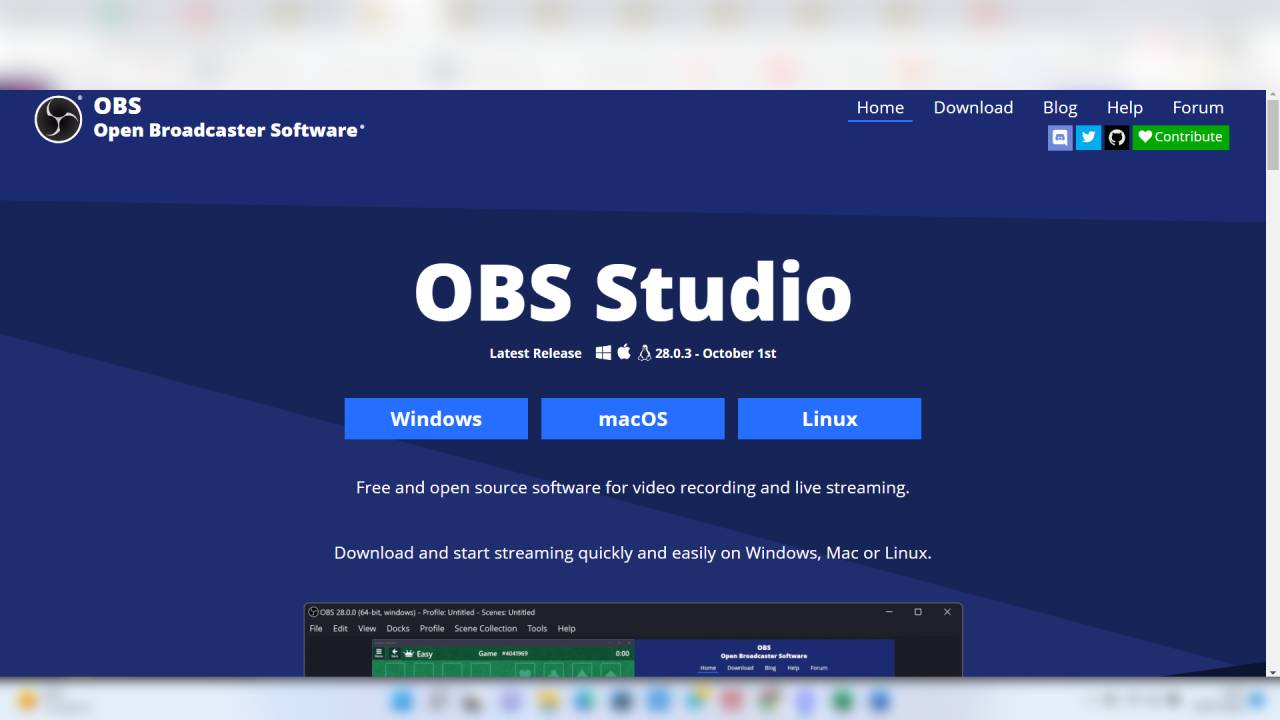This screenshot has height=720, width=1280.
Task: Click the OBS logo in the header
Action: [x=57, y=118]
